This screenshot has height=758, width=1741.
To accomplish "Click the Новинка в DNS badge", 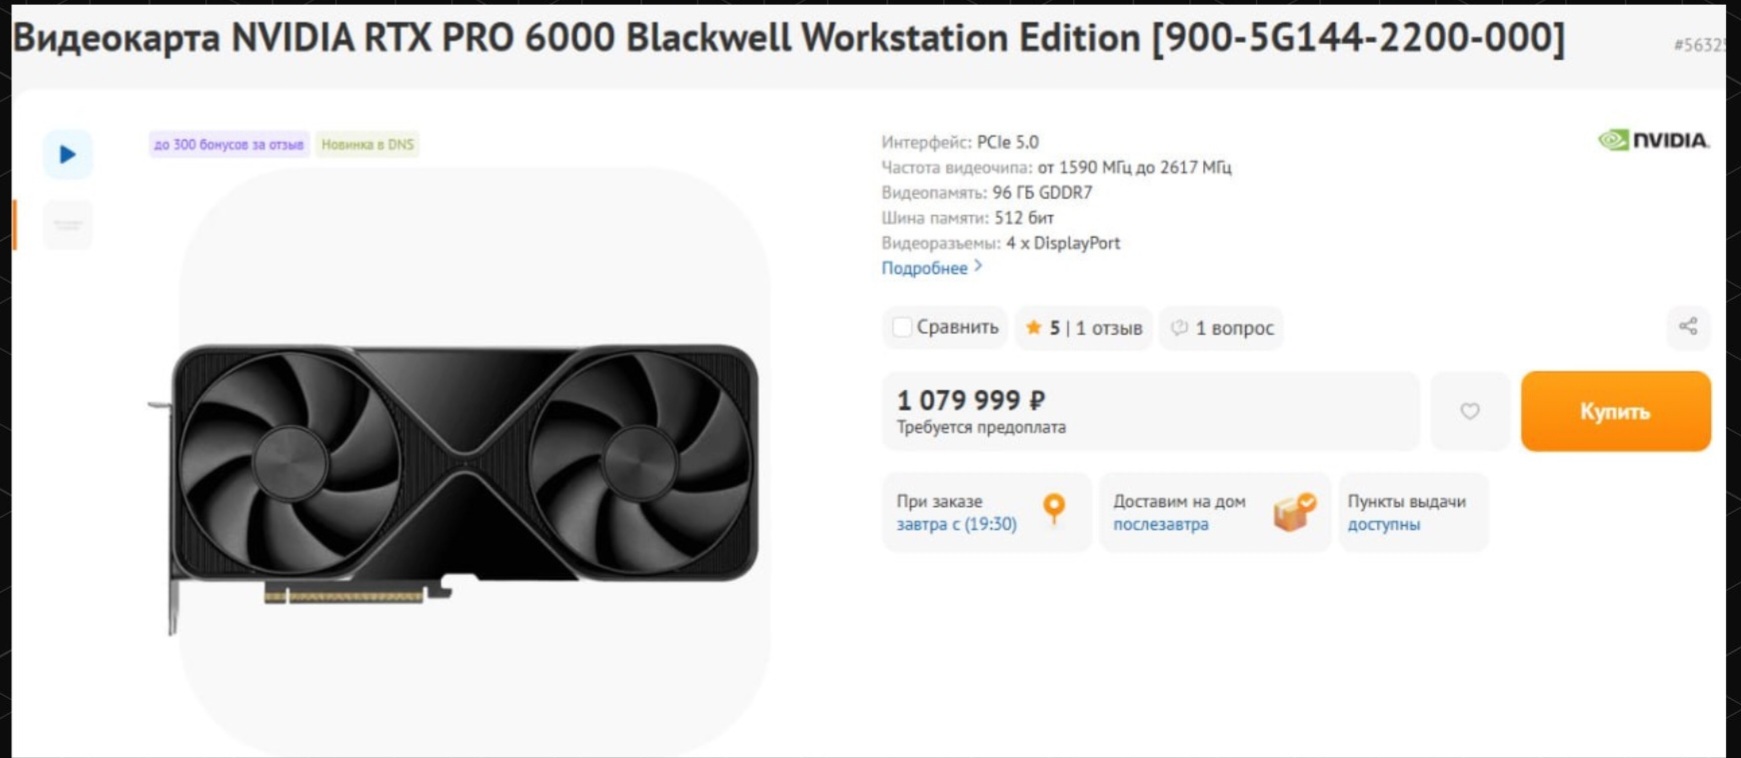I will click(367, 144).
